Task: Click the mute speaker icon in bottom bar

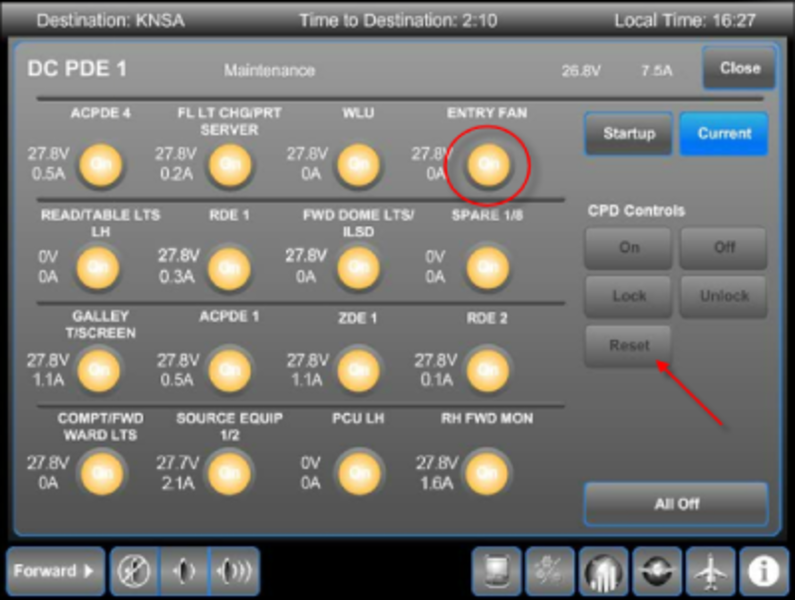Action: pos(134,572)
